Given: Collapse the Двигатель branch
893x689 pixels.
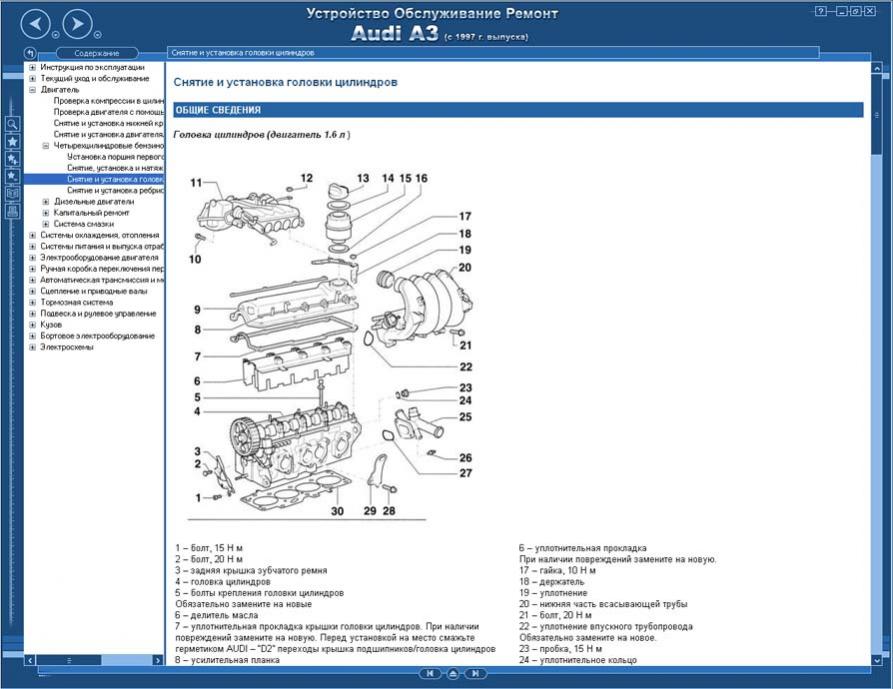Looking at the screenshot, I should (32, 89).
